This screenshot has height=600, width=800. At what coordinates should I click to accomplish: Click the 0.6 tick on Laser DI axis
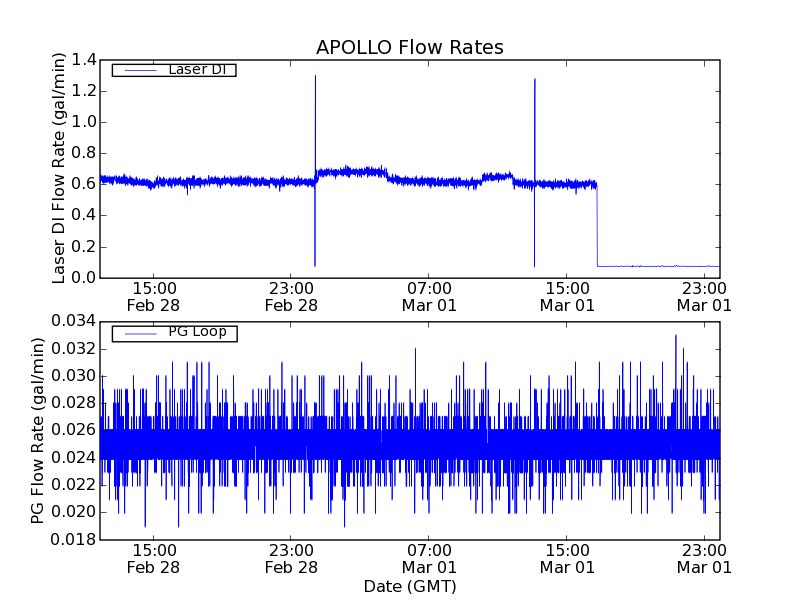click(x=84, y=184)
